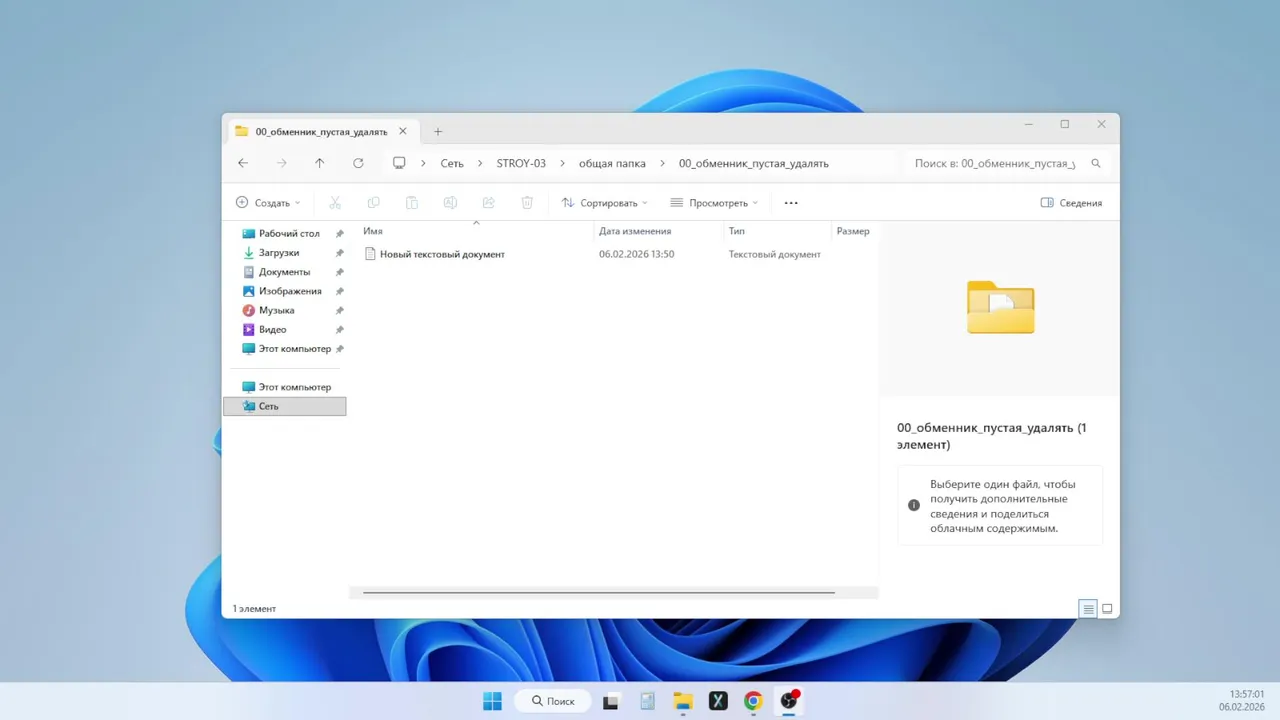
Task: Go forward with the right arrow
Action: pyautogui.click(x=282, y=163)
